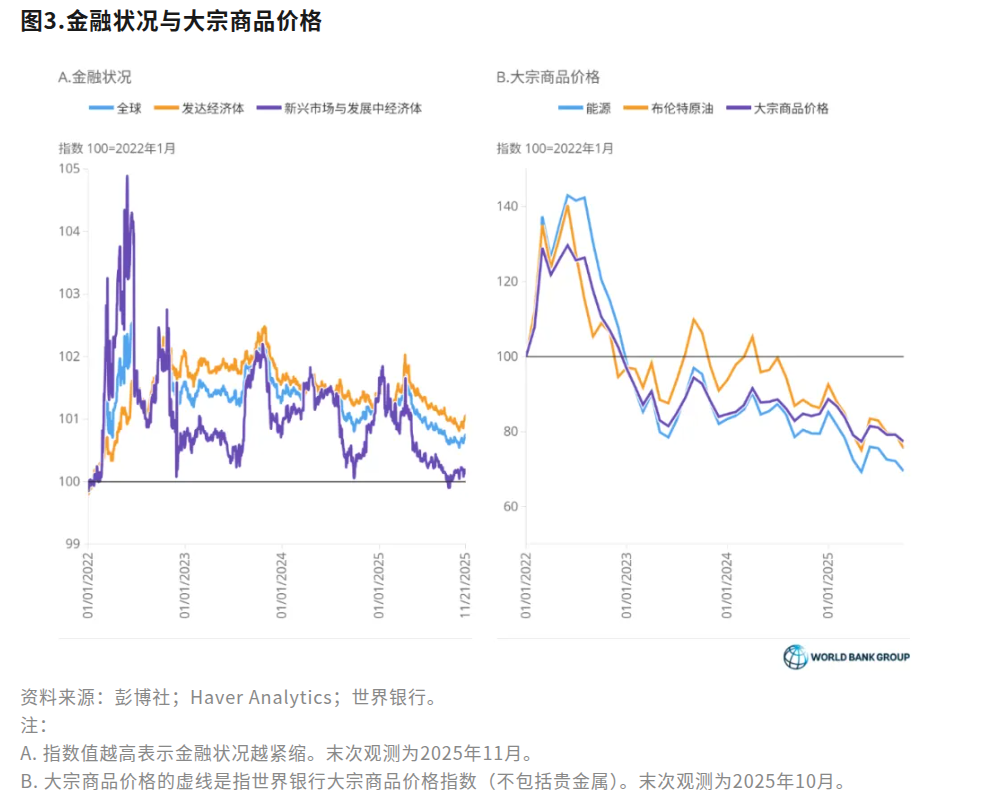Click the World Bank Group globe logo
987x804 pixels.
795,659
